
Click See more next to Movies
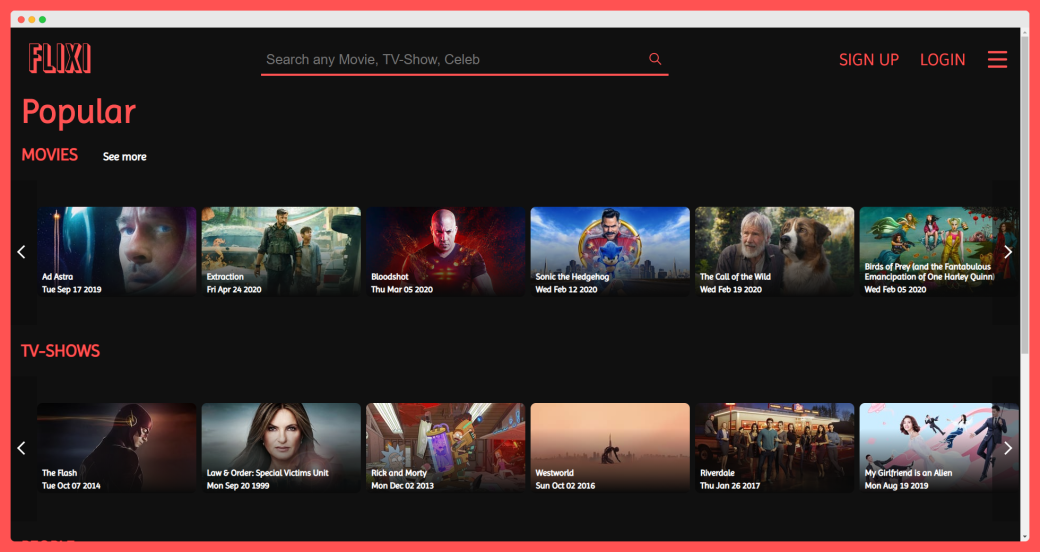pos(125,157)
